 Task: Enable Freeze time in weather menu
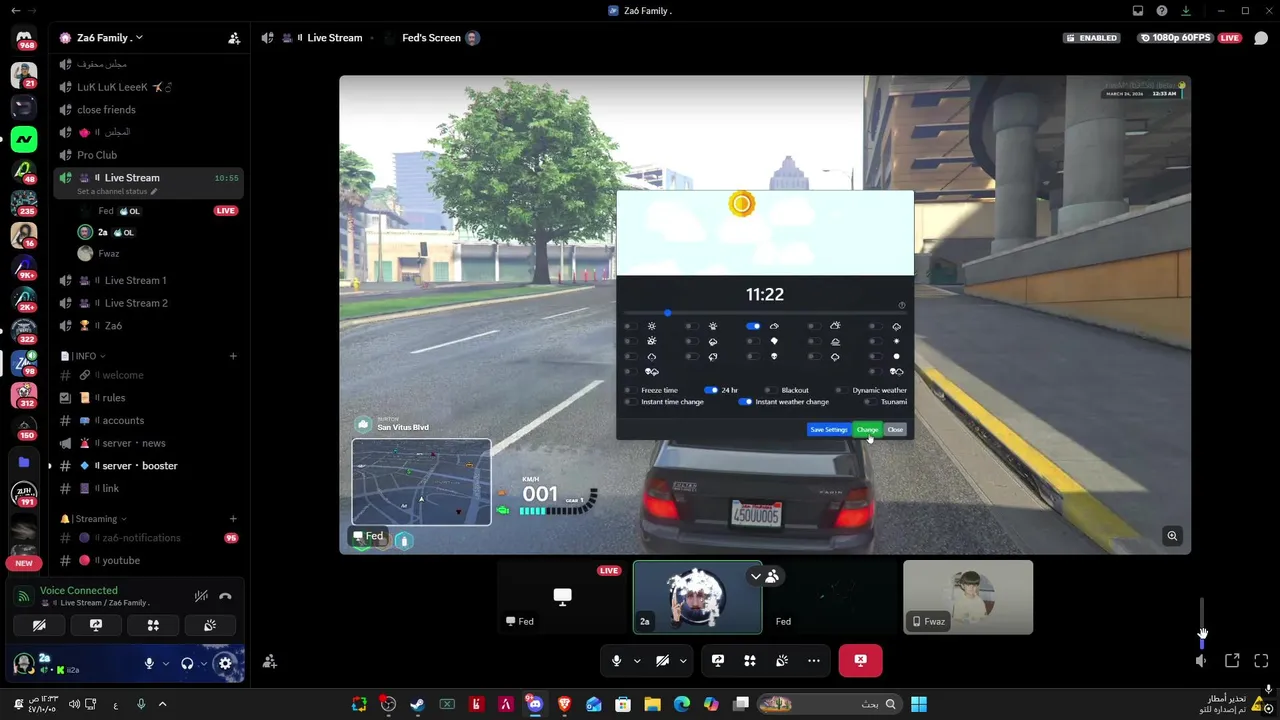click(x=630, y=390)
